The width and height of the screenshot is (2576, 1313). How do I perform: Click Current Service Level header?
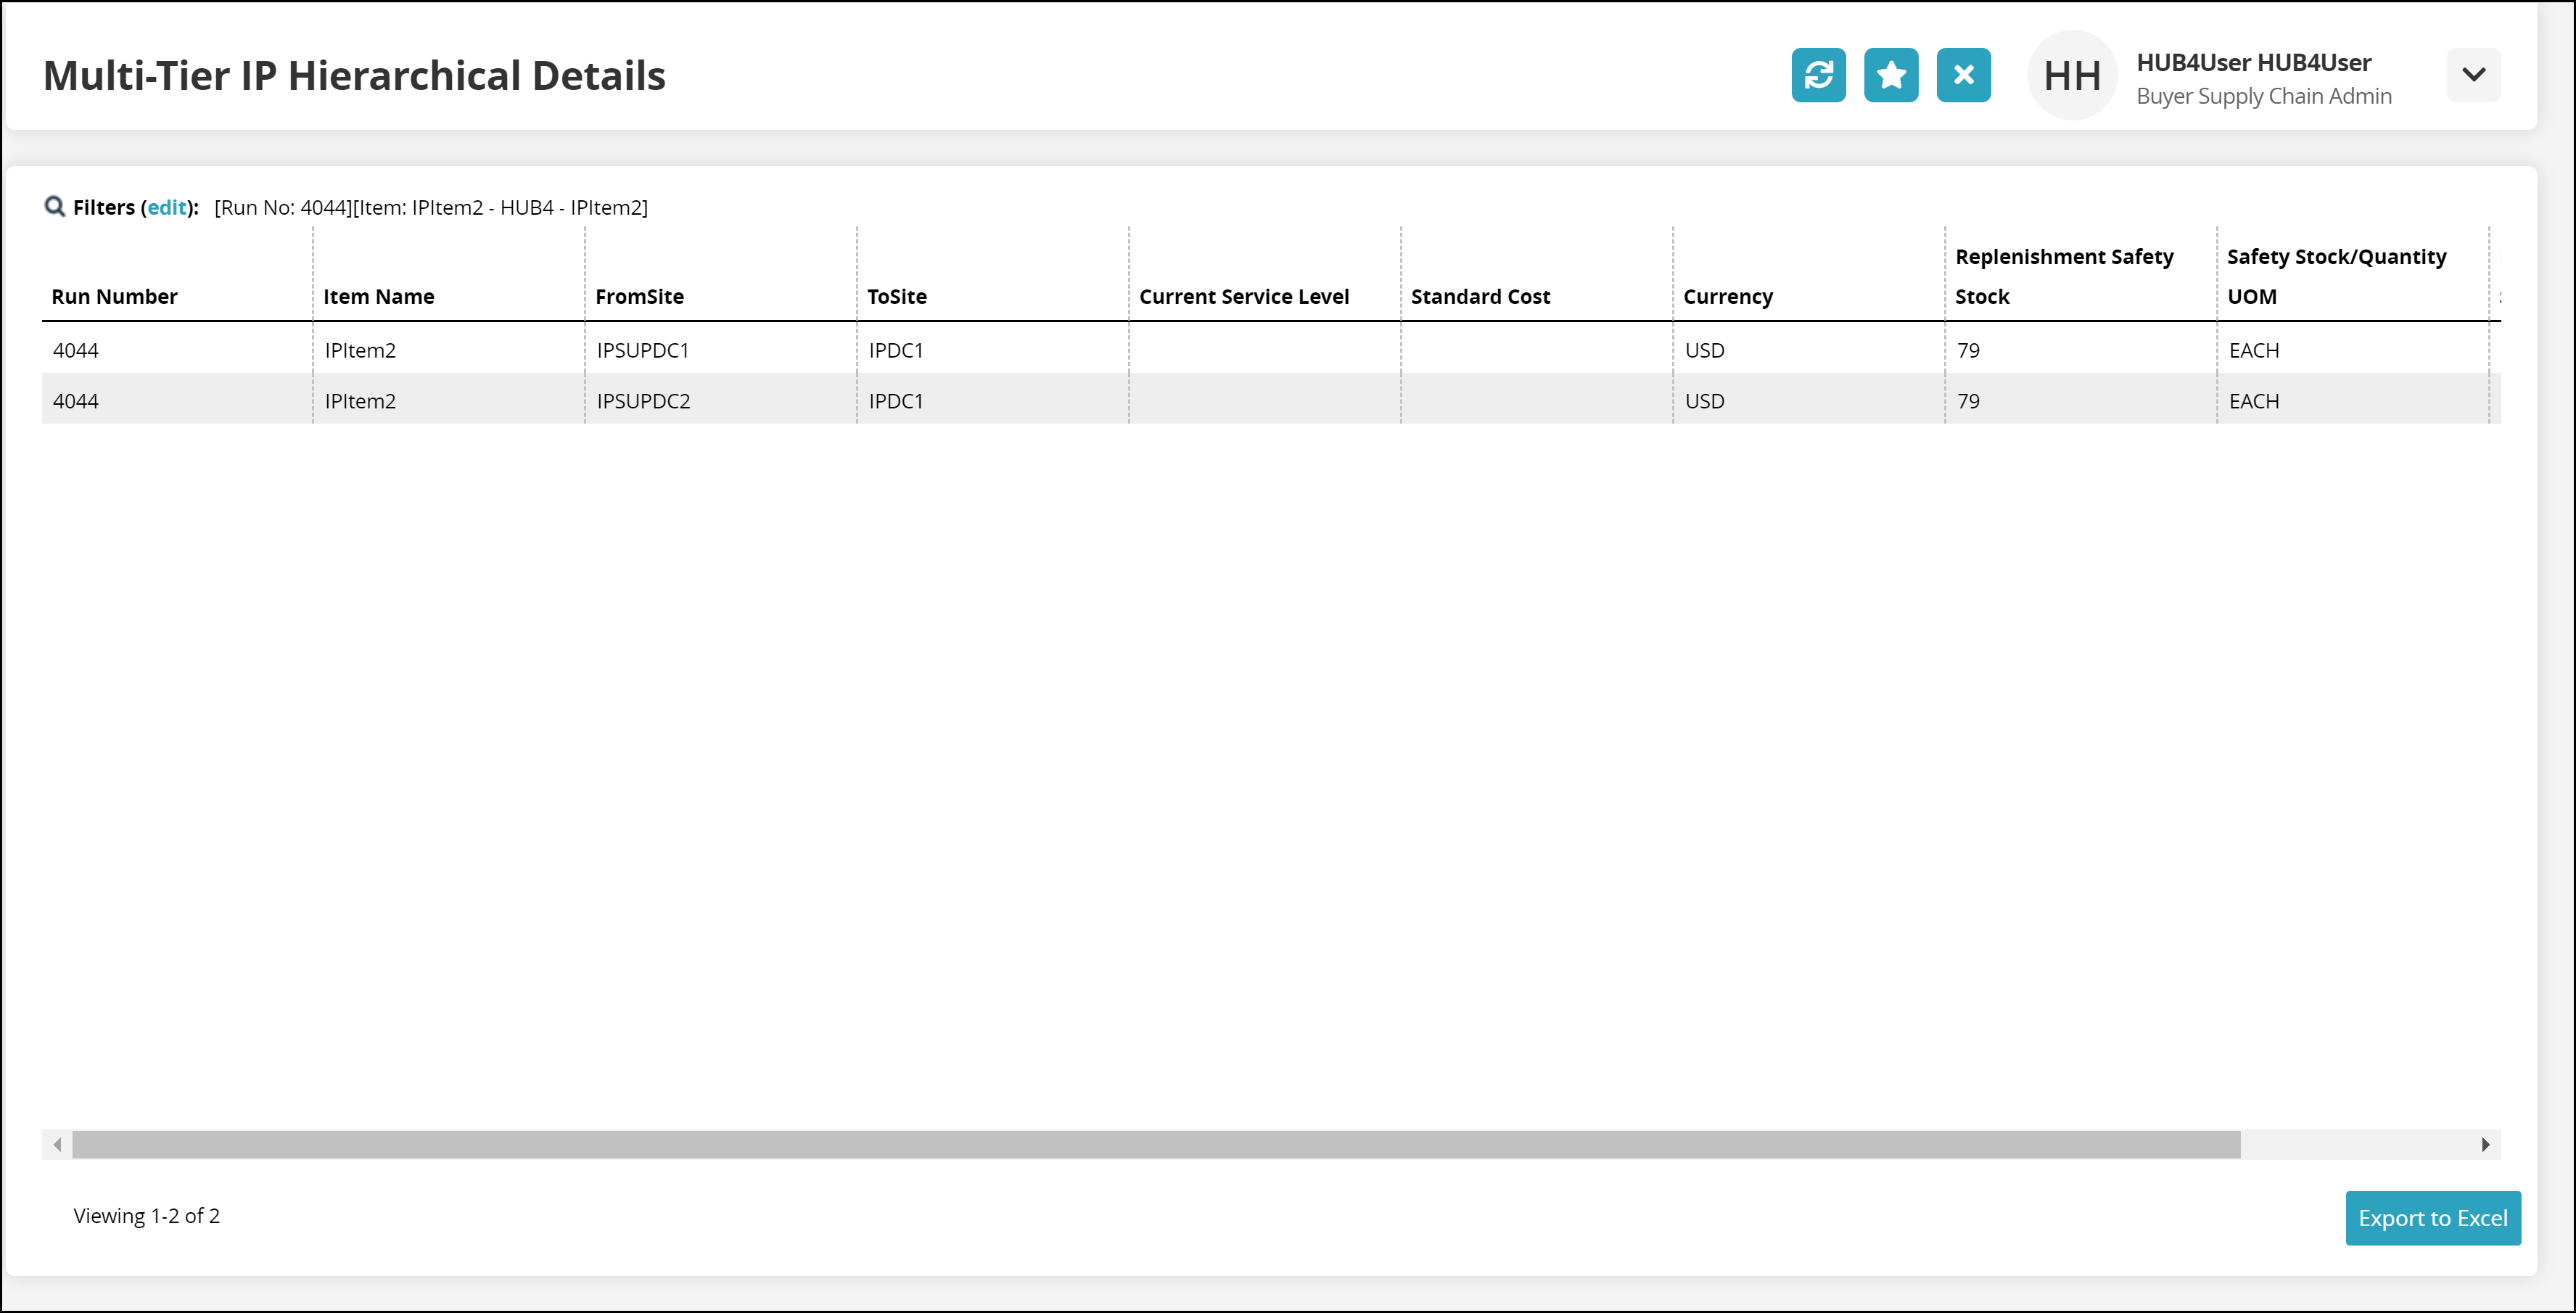[1243, 296]
